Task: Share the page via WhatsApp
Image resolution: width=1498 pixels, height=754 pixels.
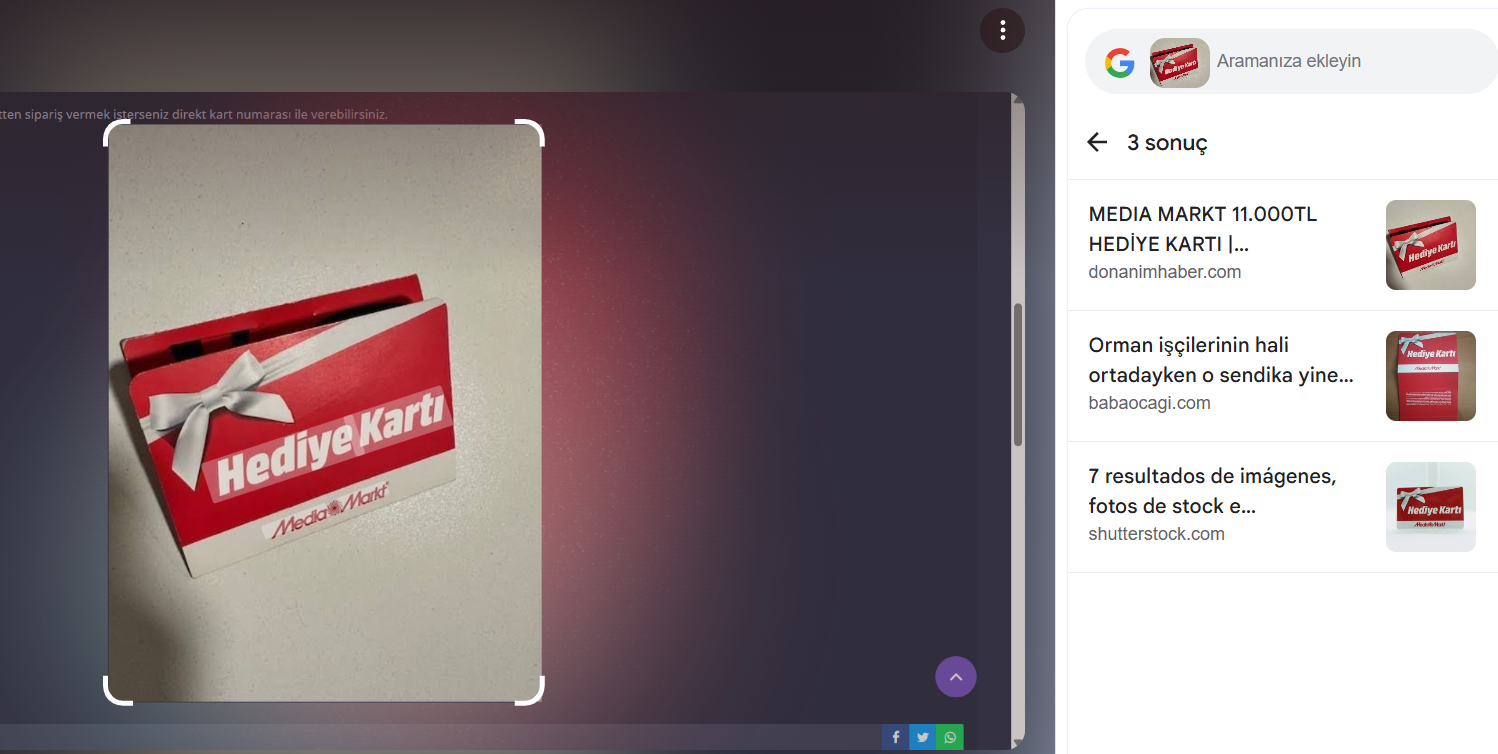Action: click(950, 738)
